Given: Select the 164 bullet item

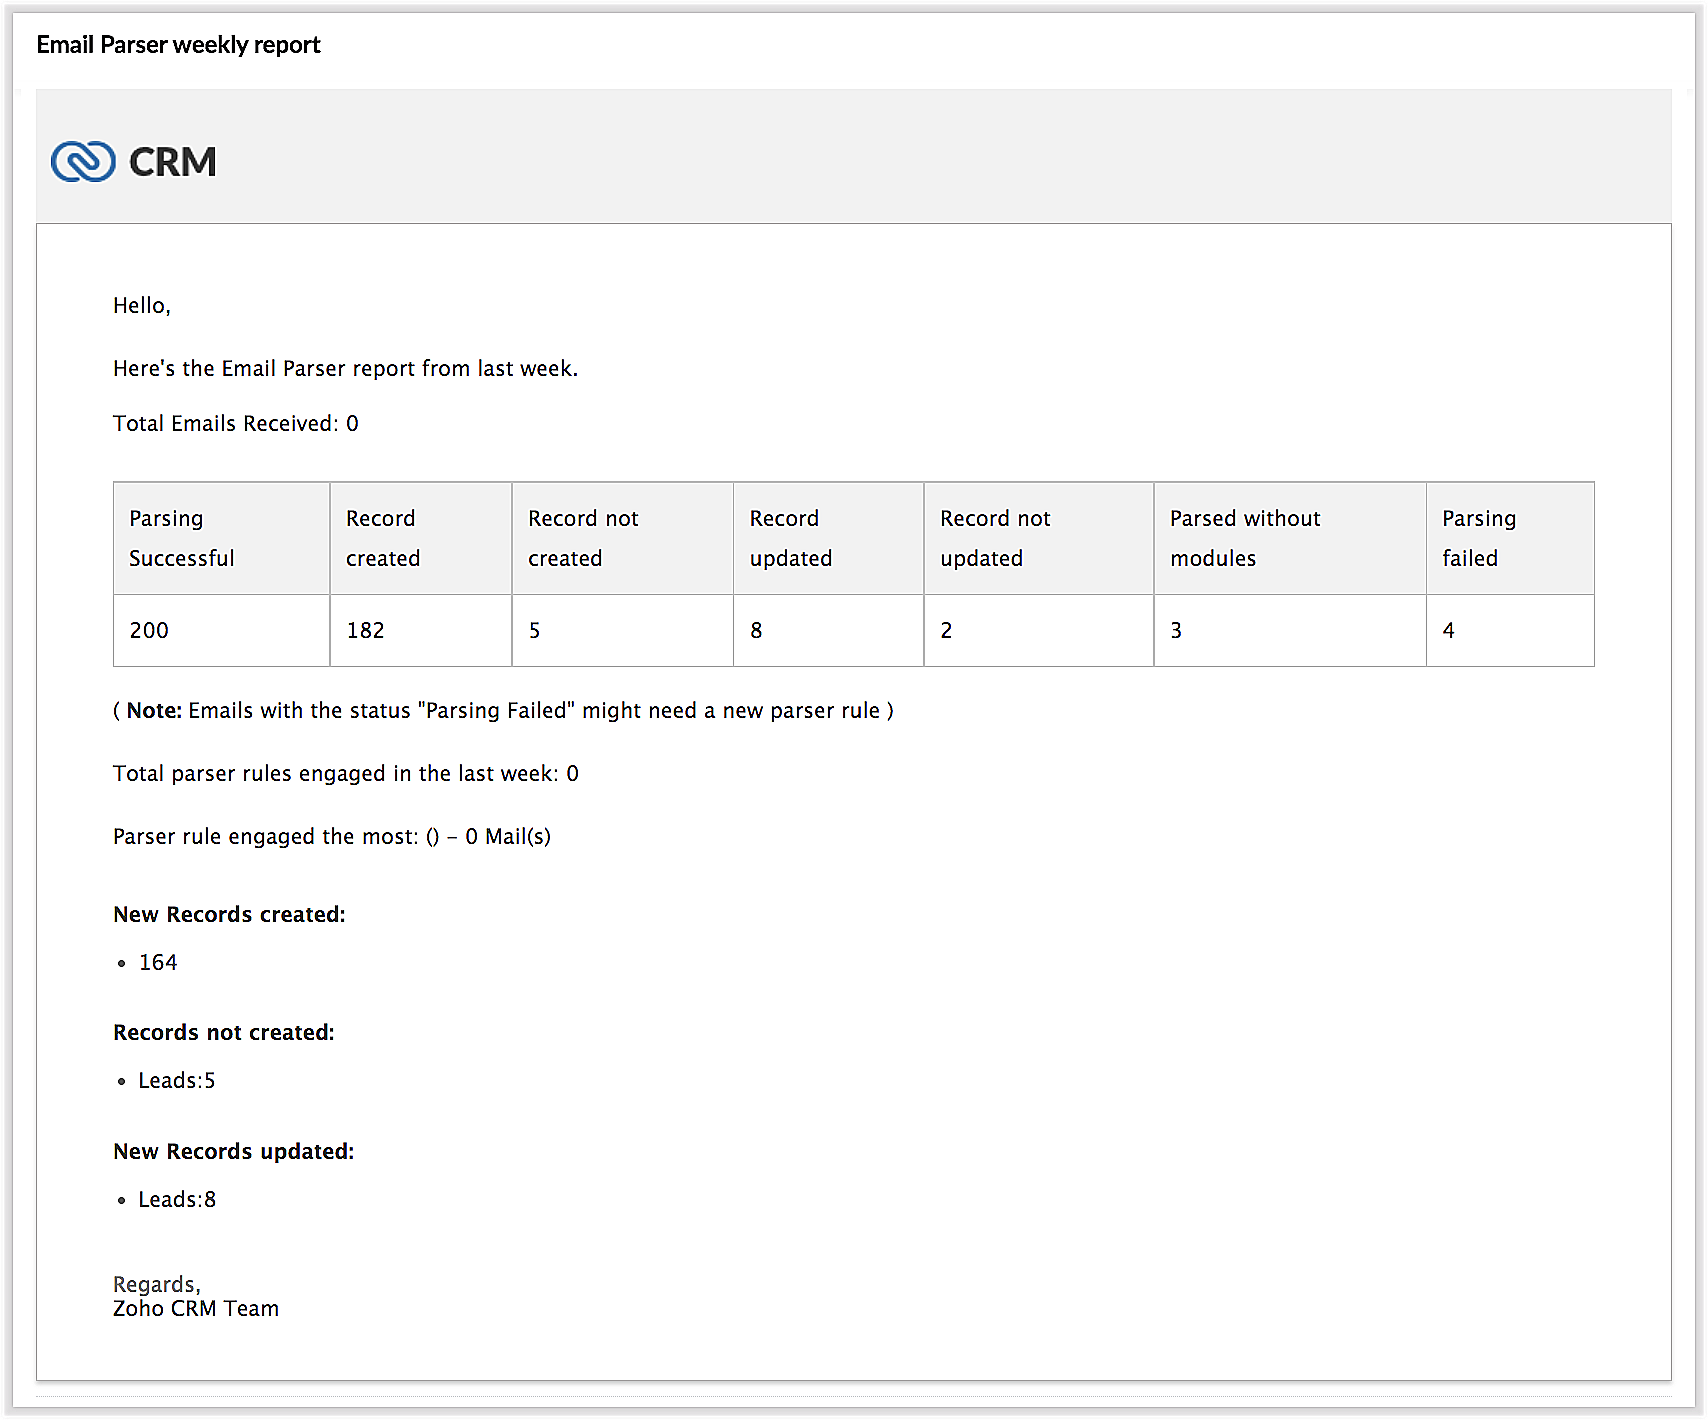Looking at the screenshot, I should [x=158, y=962].
